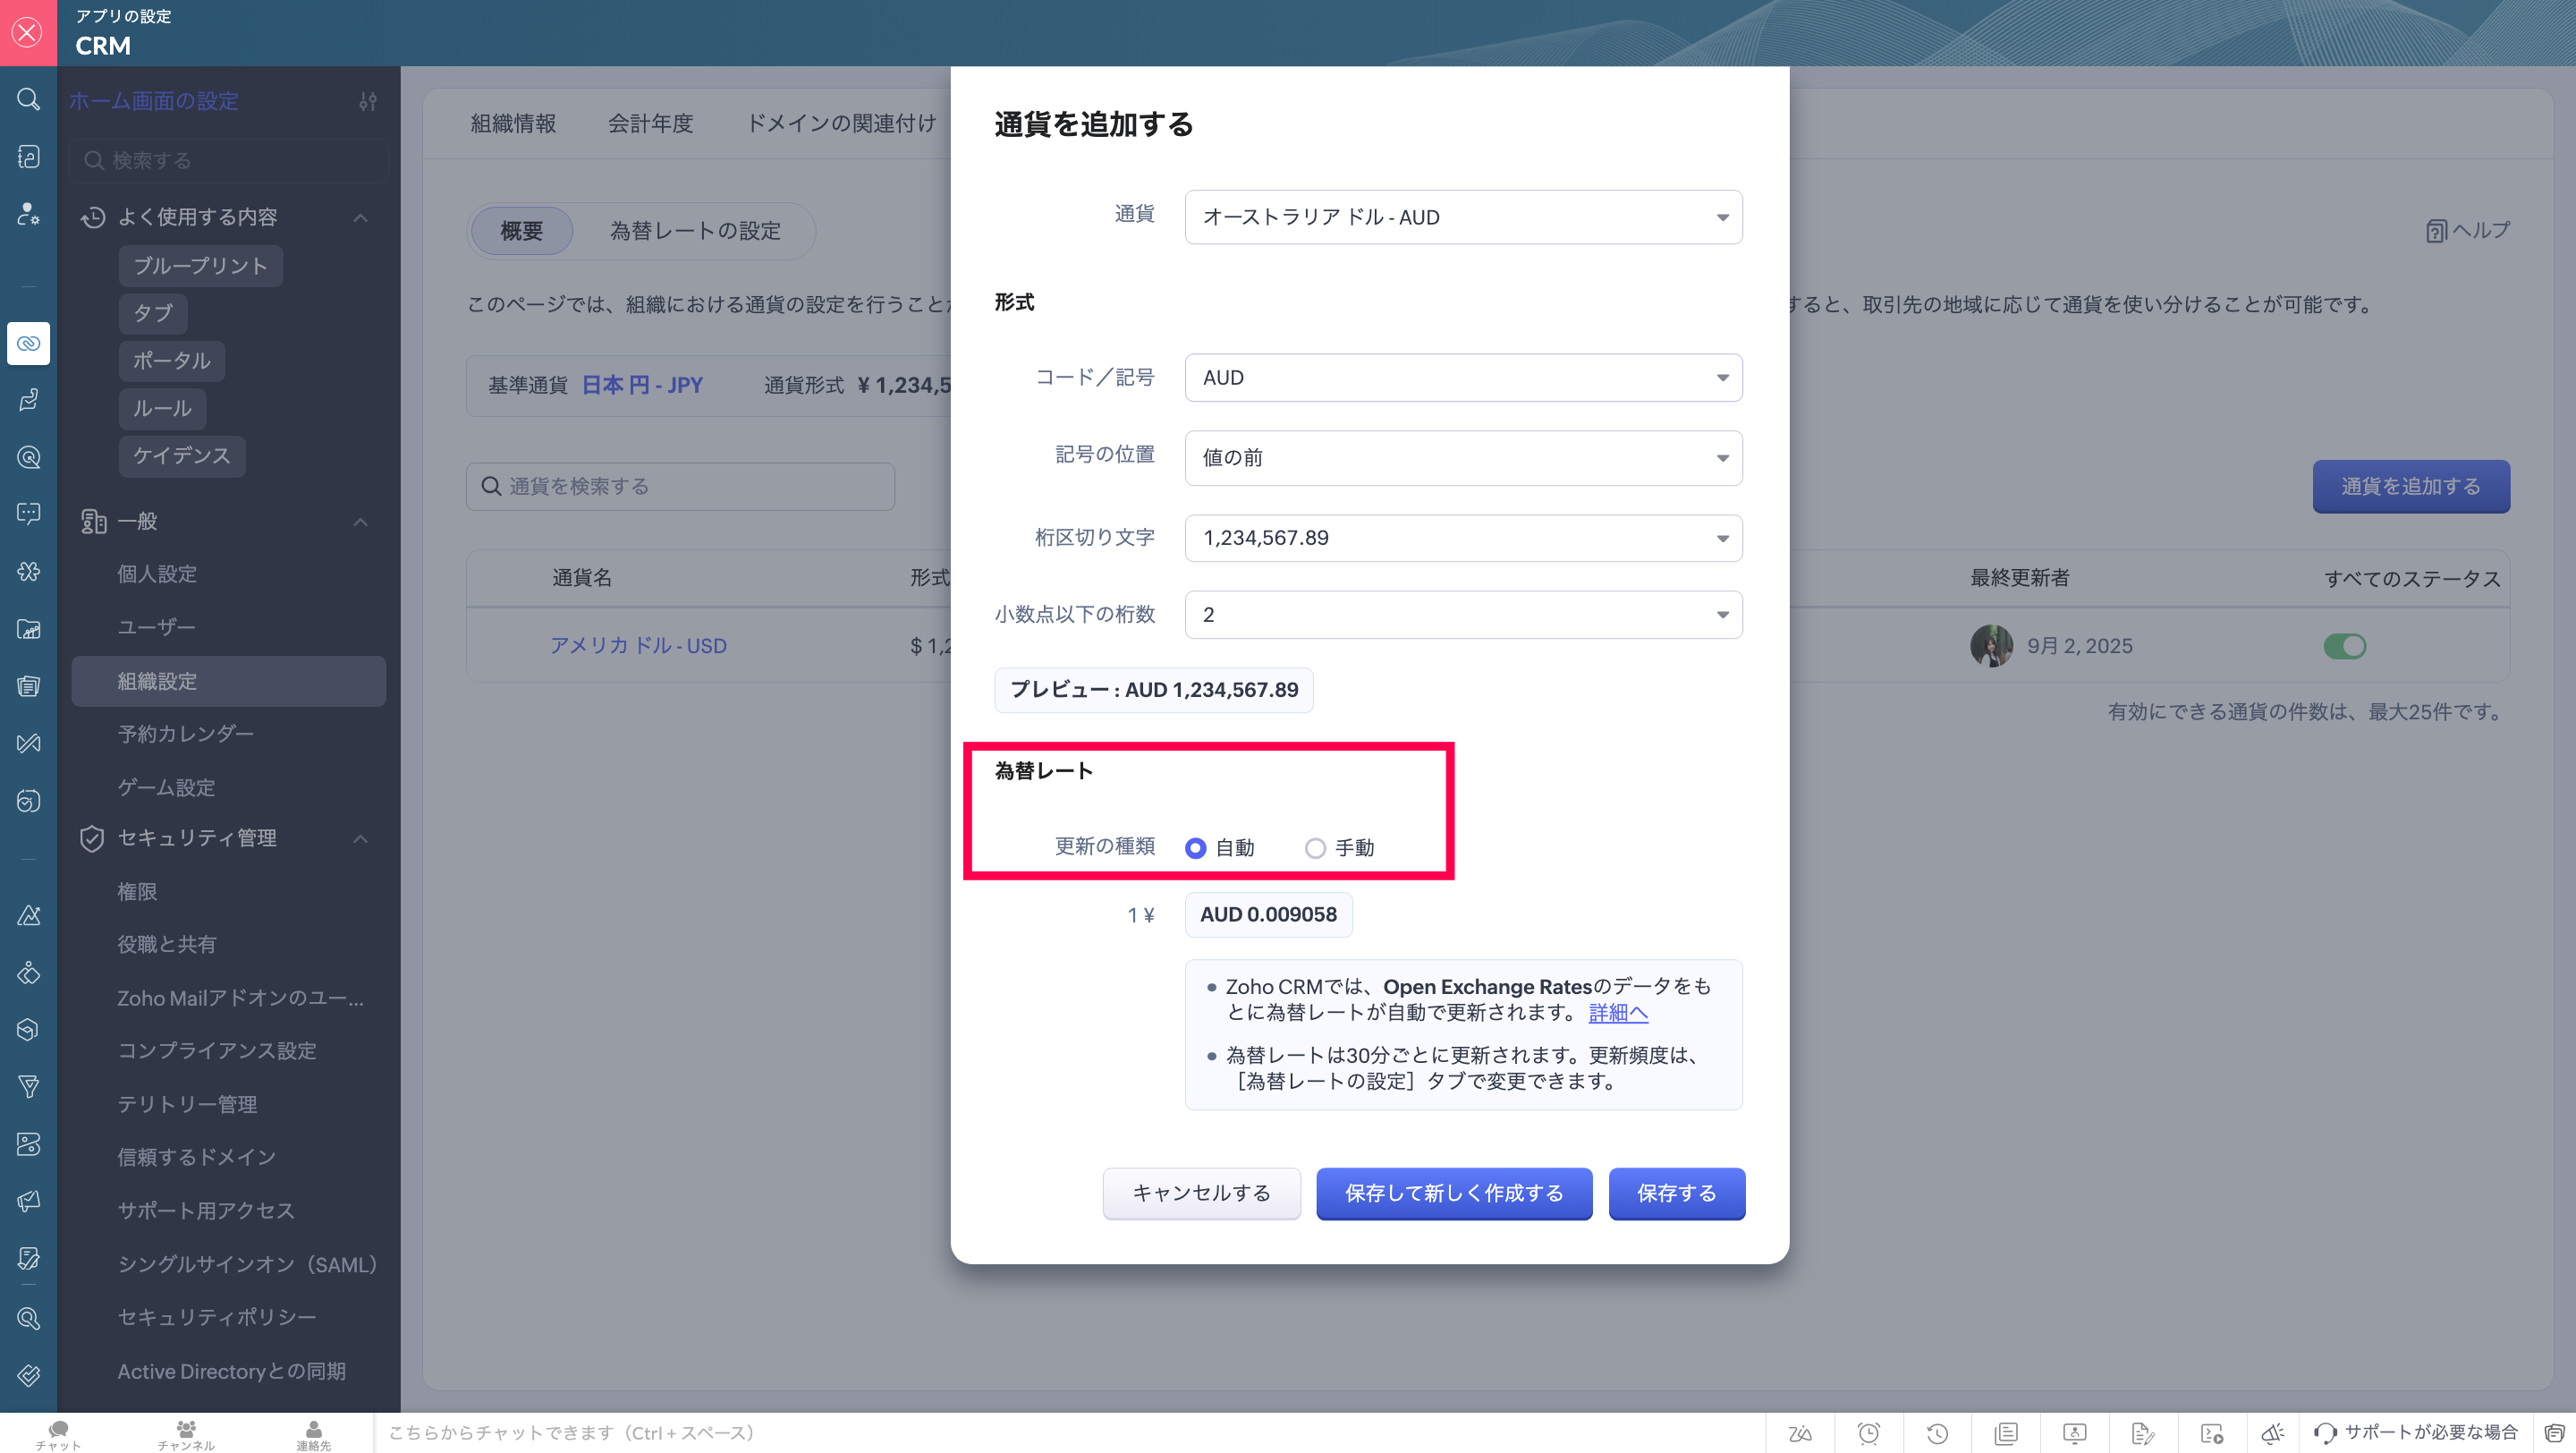Open the 記号の位置 dropdown
Viewport: 2576px width, 1453px height.
point(1463,458)
